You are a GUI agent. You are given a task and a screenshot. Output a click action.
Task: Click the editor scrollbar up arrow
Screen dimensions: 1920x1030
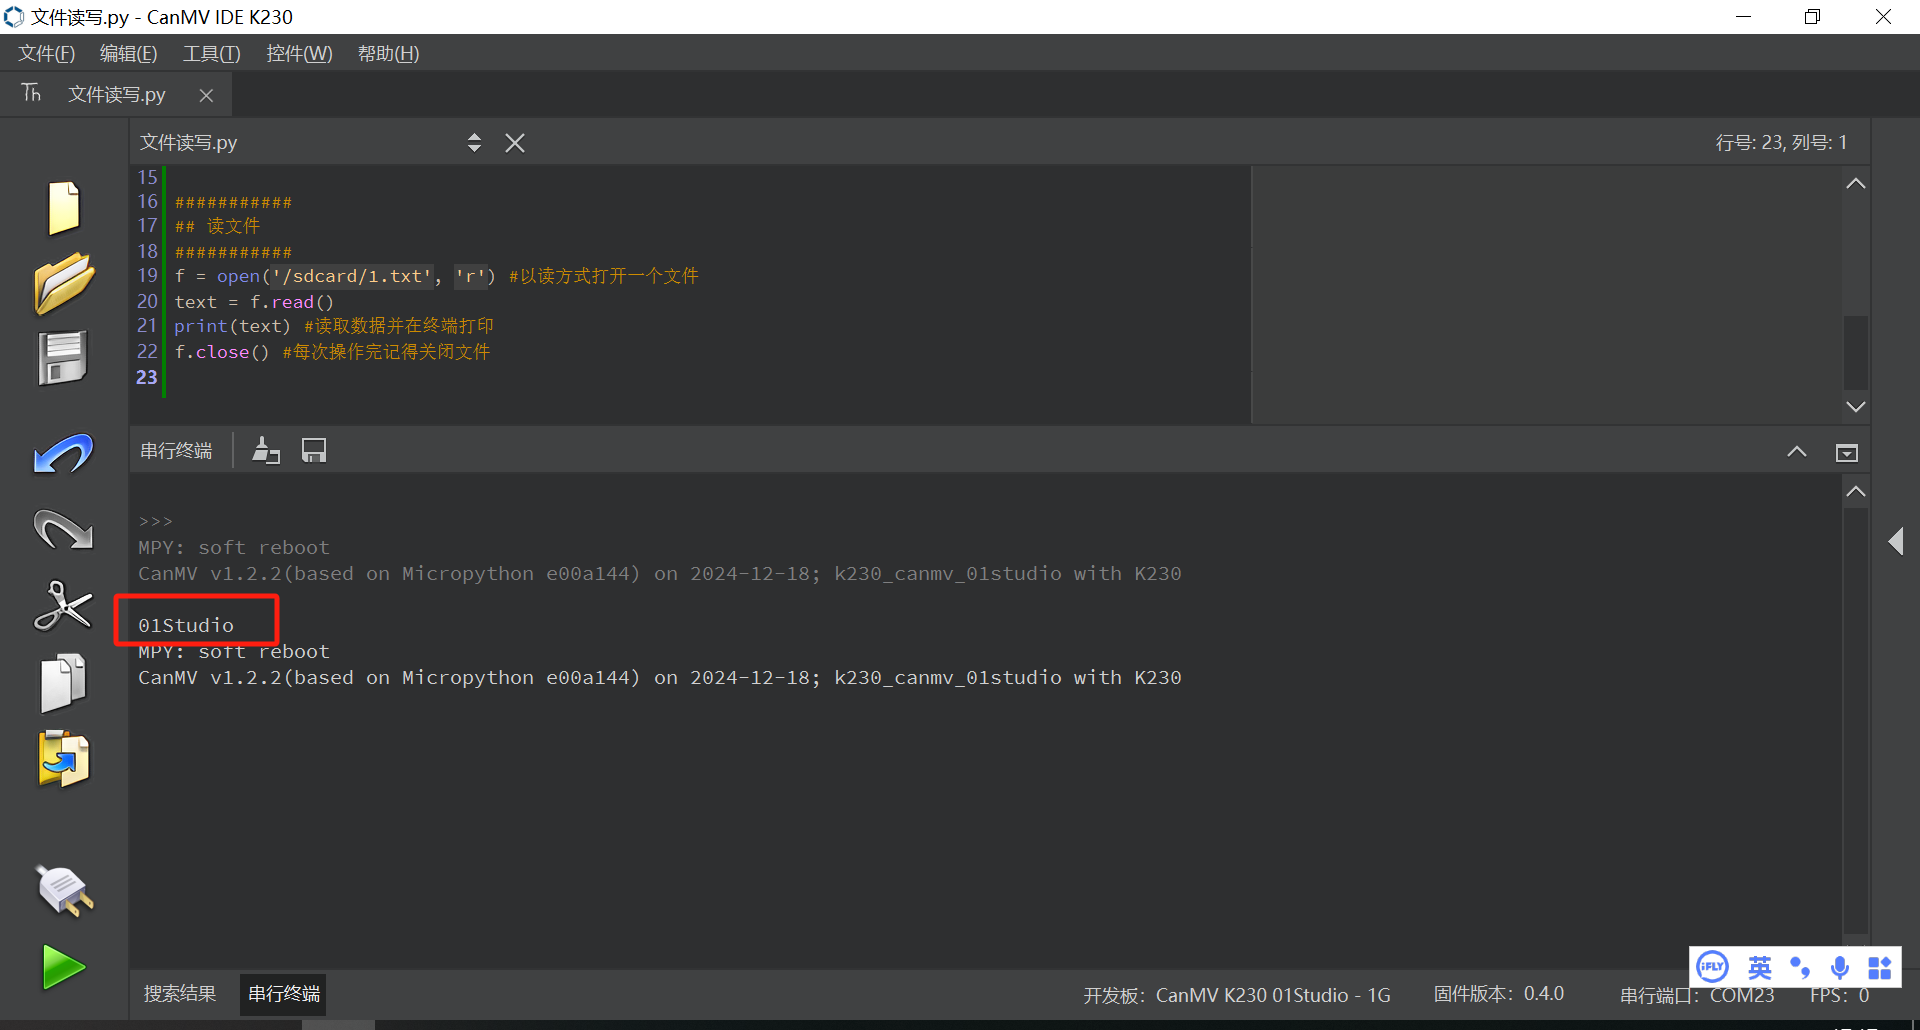(x=1855, y=183)
